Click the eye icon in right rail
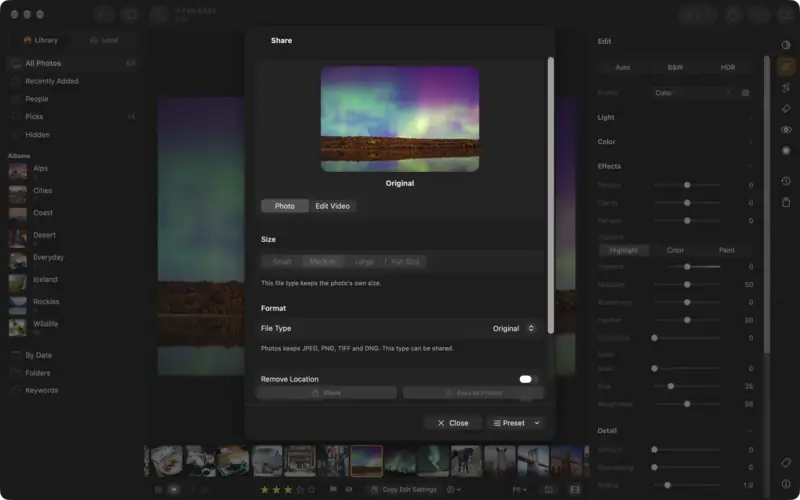 pyautogui.click(x=786, y=130)
